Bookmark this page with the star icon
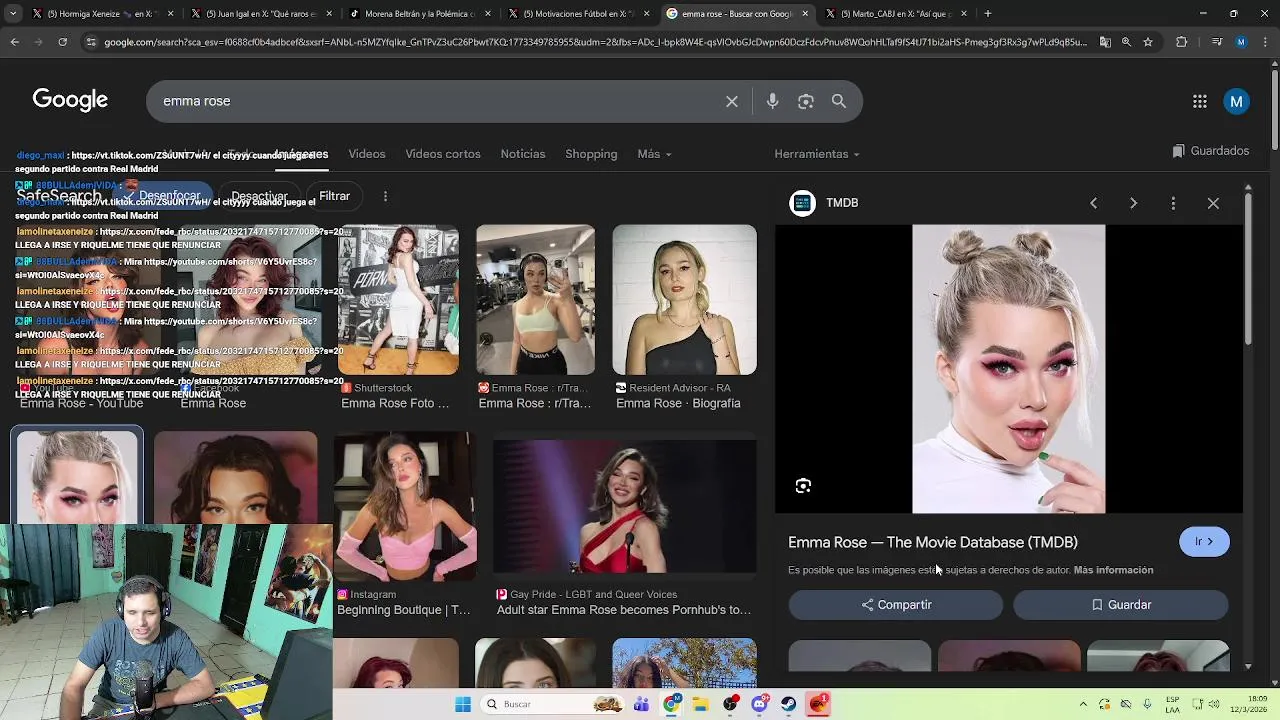Image resolution: width=1280 pixels, height=720 pixels. click(x=1148, y=42)
